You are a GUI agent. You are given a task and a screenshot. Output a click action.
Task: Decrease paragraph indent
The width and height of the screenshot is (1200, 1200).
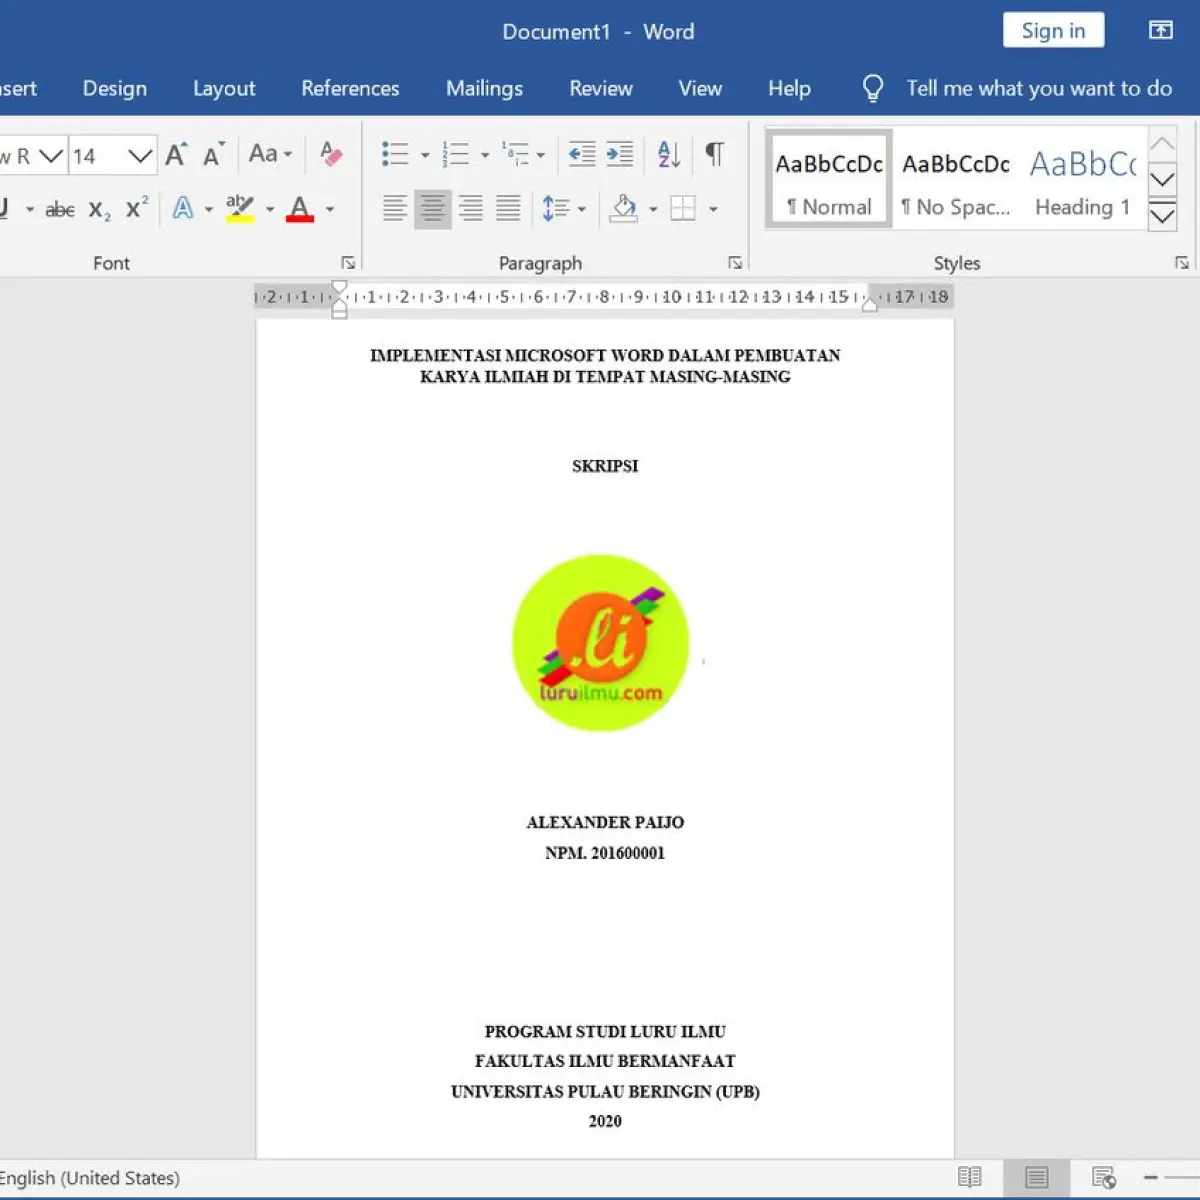582,154
